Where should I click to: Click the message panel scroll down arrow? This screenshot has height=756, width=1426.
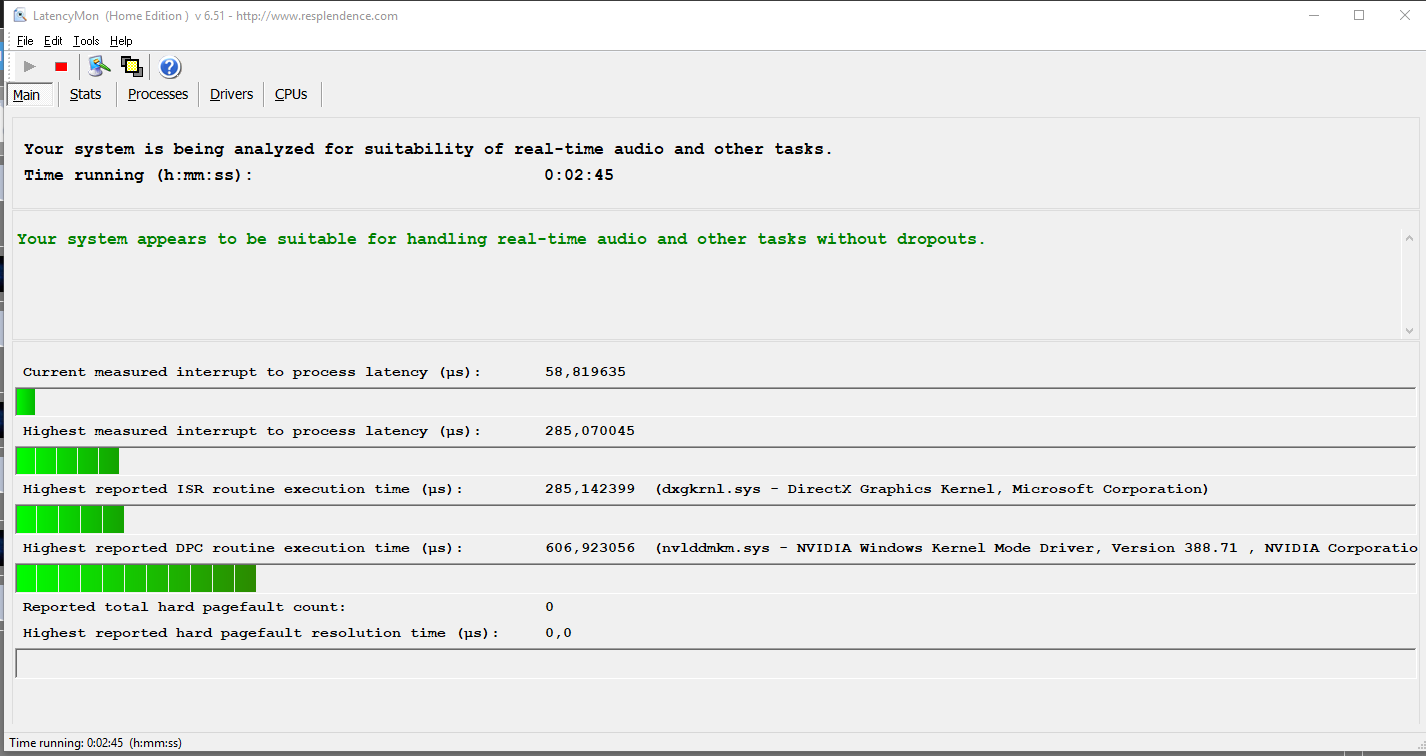pyautogui.click(x=1409, y=330)
